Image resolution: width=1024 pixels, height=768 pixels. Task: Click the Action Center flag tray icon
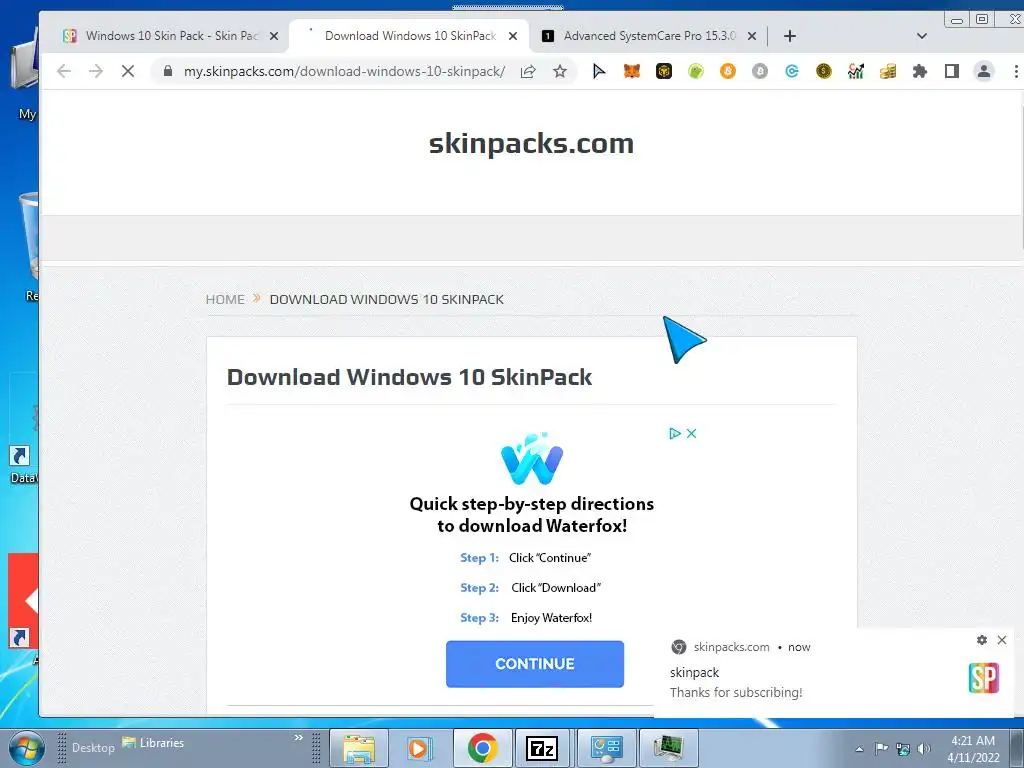[x=881, y=749]
